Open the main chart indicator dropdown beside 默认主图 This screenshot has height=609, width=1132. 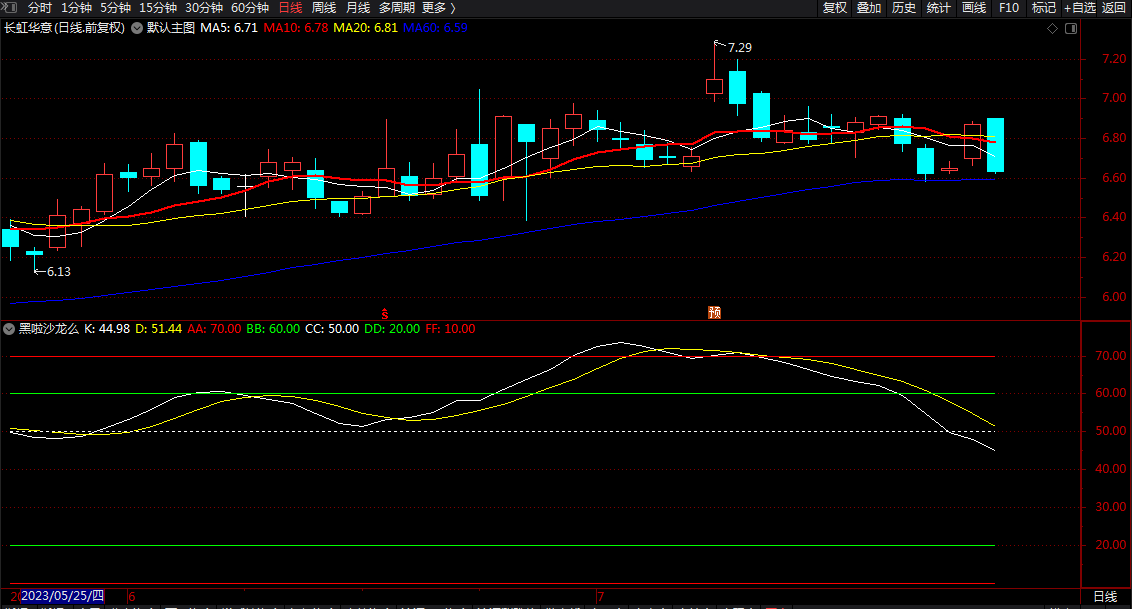[x=136, y=28]
